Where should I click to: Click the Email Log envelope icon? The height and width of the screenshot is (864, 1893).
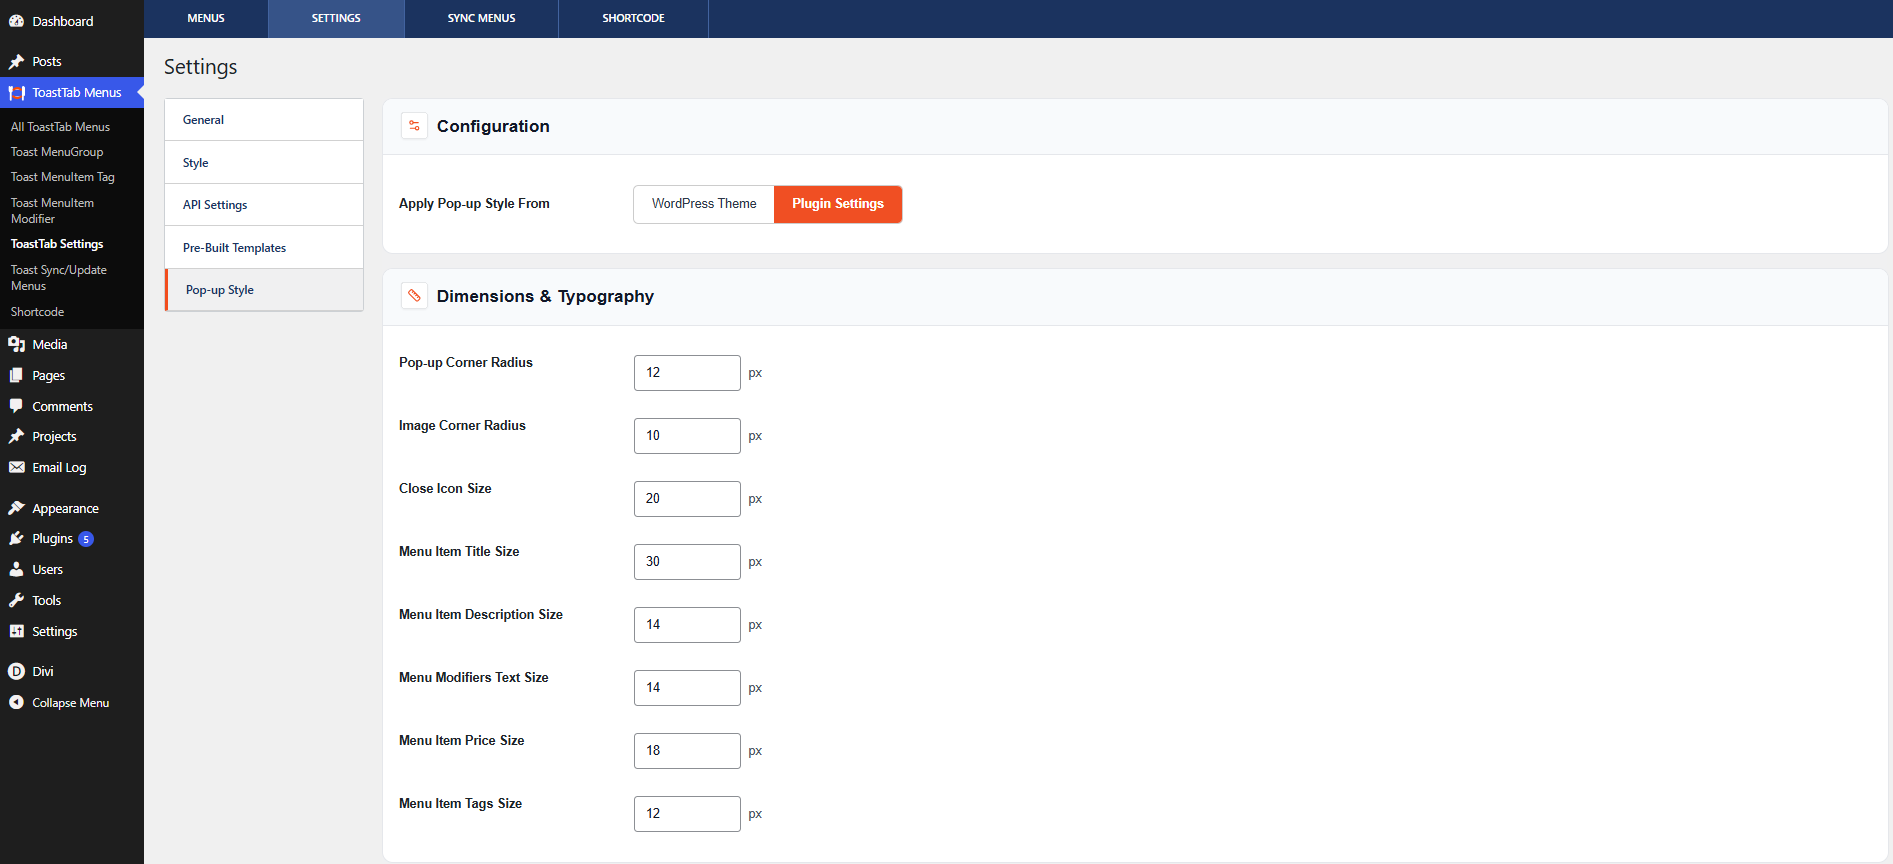point(16,467)
